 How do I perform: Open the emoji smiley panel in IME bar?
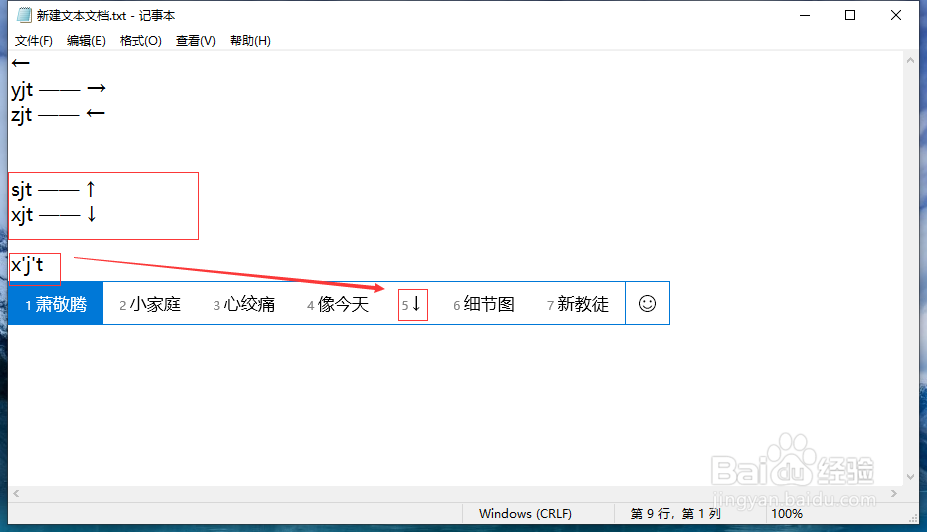(647, 304)
